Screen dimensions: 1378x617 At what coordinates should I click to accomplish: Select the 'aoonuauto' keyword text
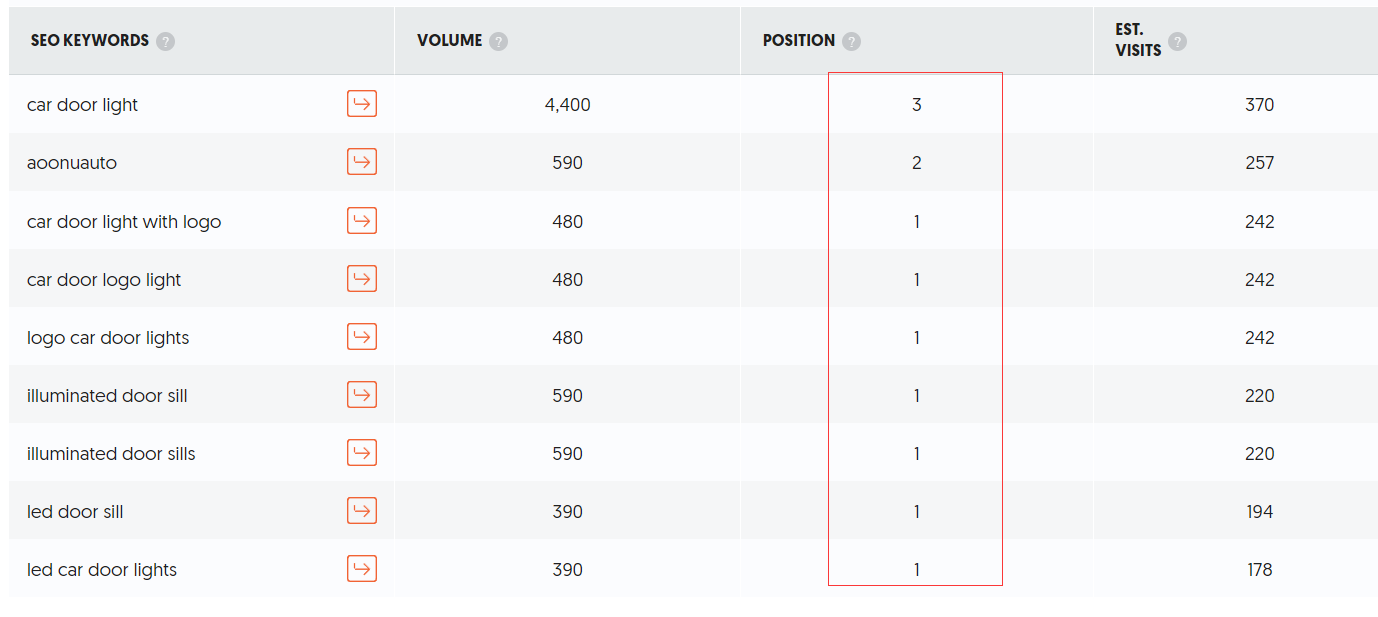[x=72, y=163]
